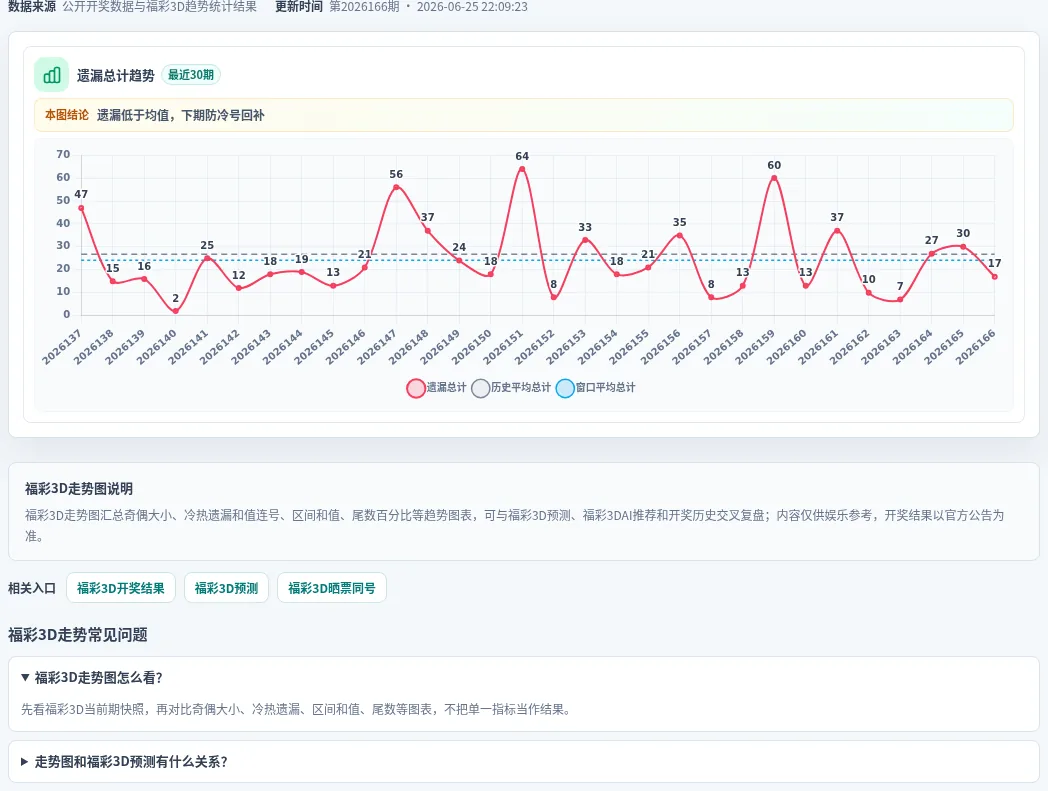The height and width of the screenshot is (791, 1048).
Task: Click the data point labeled 56
Action: coord(396,187)
